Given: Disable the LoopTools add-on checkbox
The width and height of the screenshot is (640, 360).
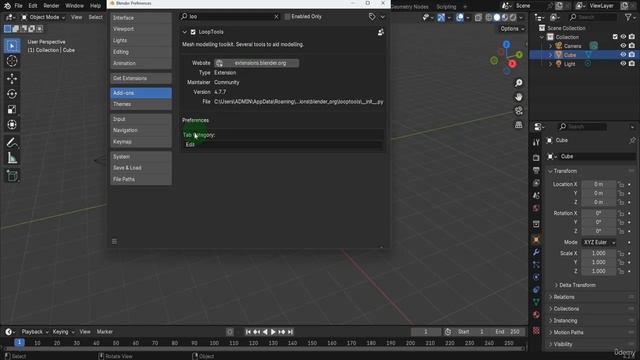Looking at the screenshot, I should coord(193,32).
